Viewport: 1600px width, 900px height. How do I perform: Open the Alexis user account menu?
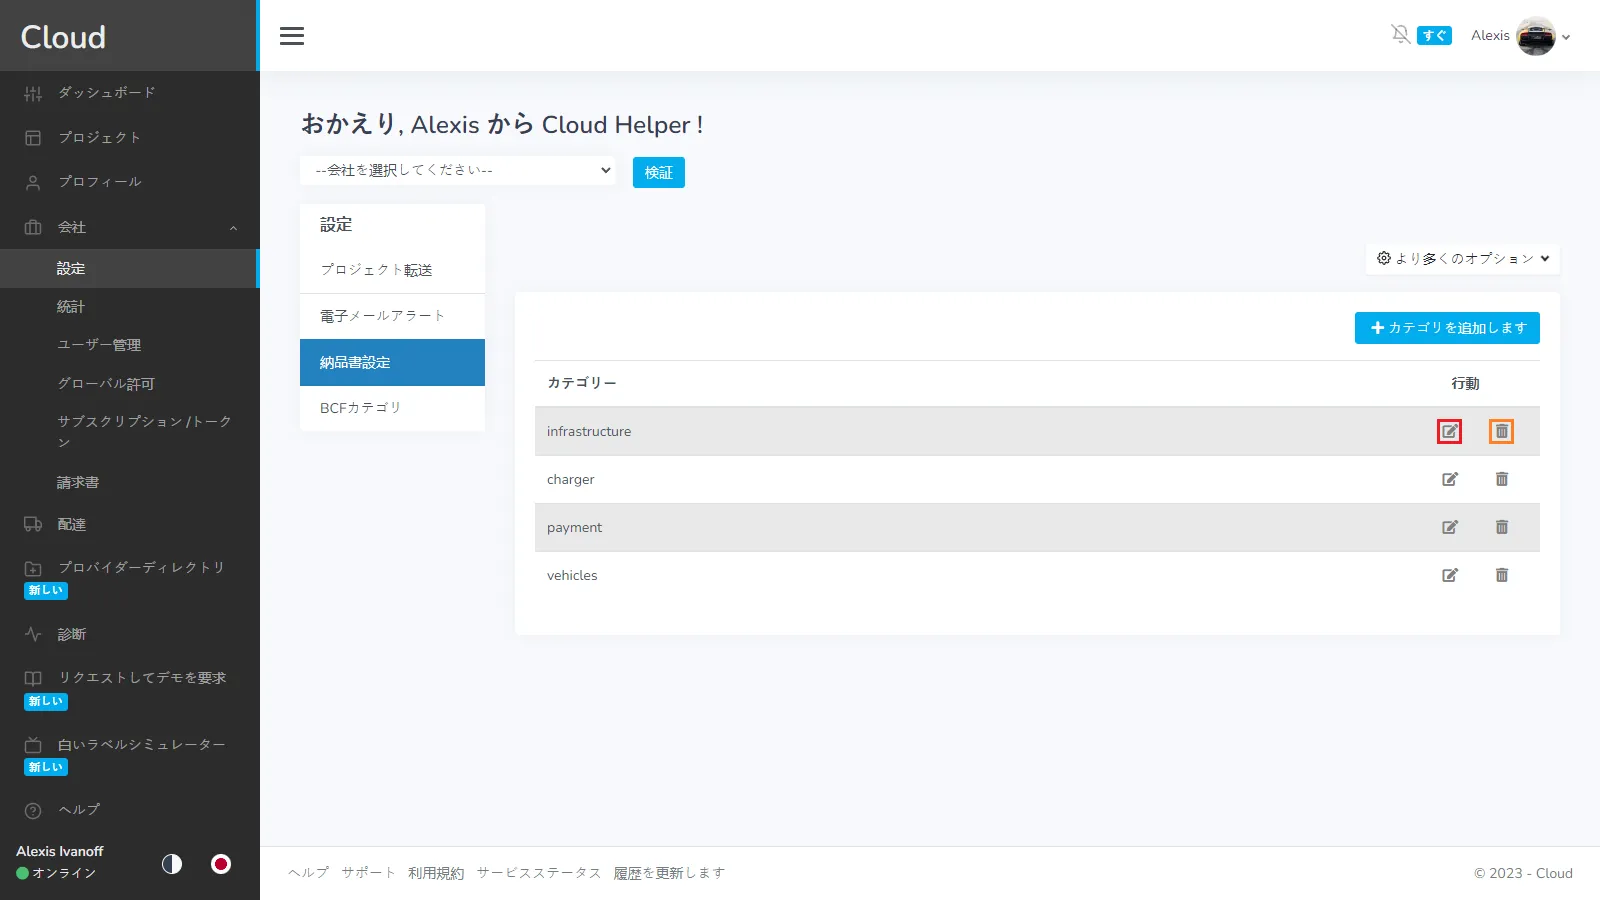[x=1520, y=36]
